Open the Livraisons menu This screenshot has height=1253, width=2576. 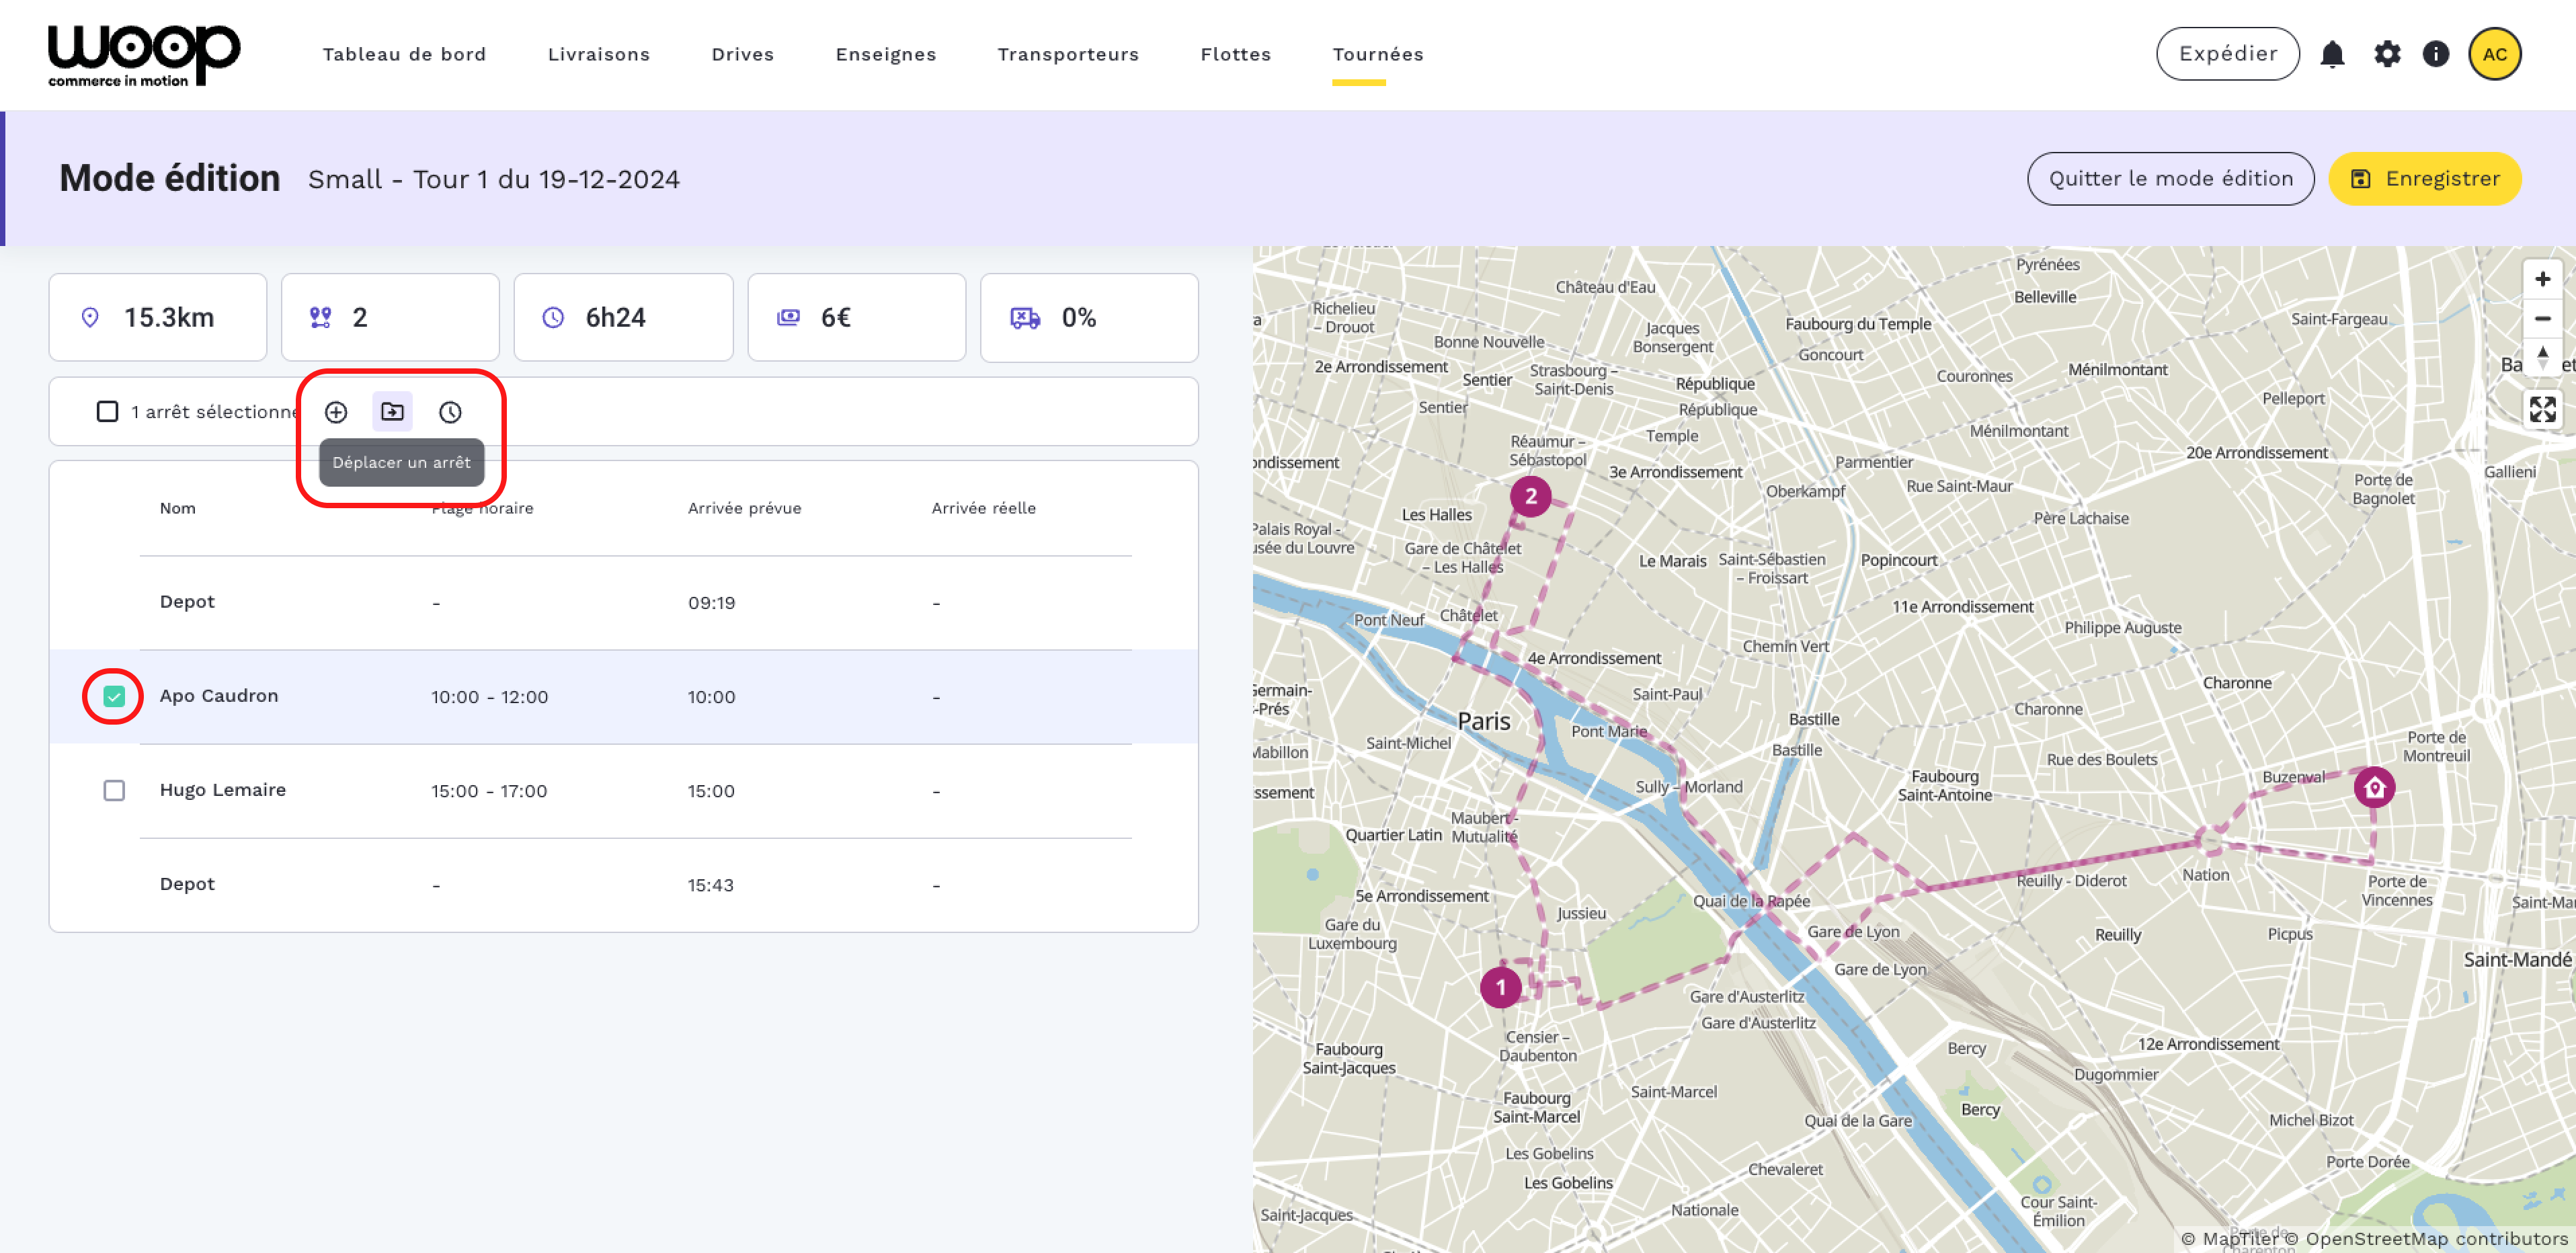tap(598, 54)
